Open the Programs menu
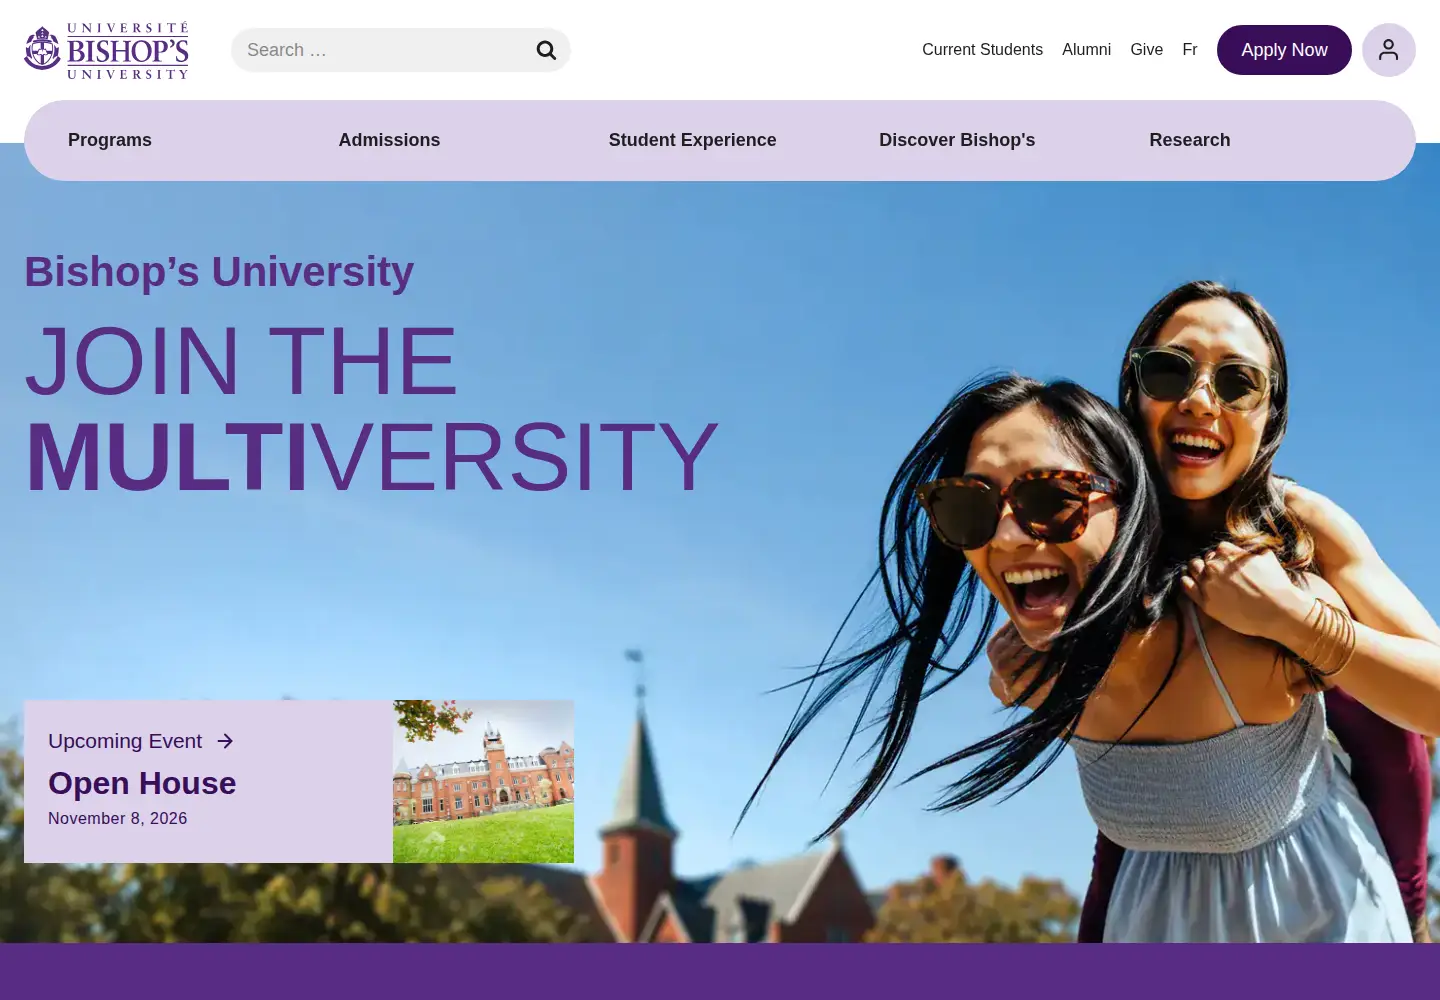Screen dimensions: 1440x1000 [110, 140]
